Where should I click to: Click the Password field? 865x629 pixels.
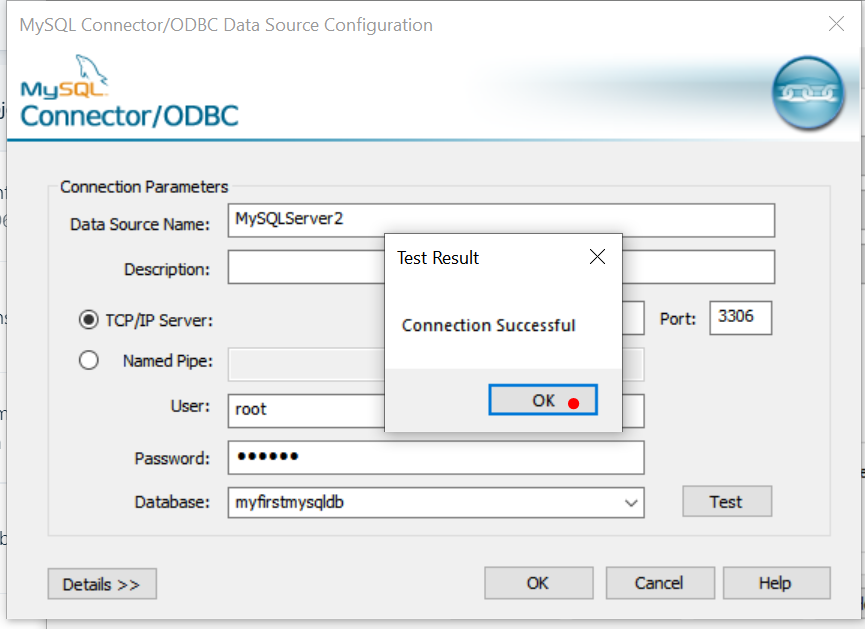[x=436, y=457]
